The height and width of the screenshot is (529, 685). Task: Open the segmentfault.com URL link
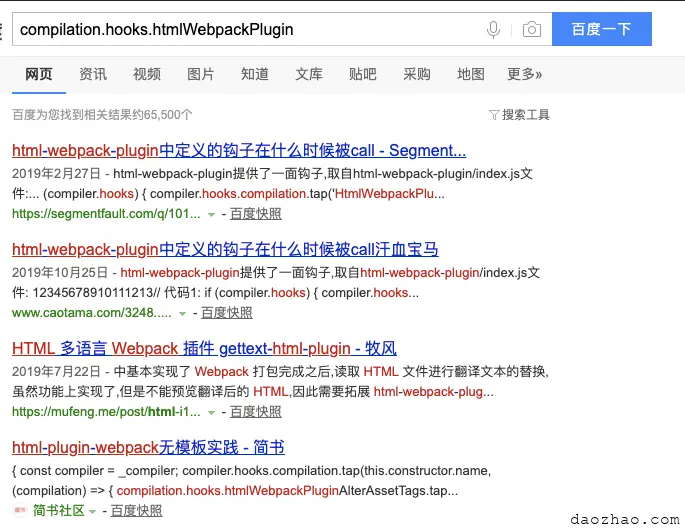[x=106, y=214]
